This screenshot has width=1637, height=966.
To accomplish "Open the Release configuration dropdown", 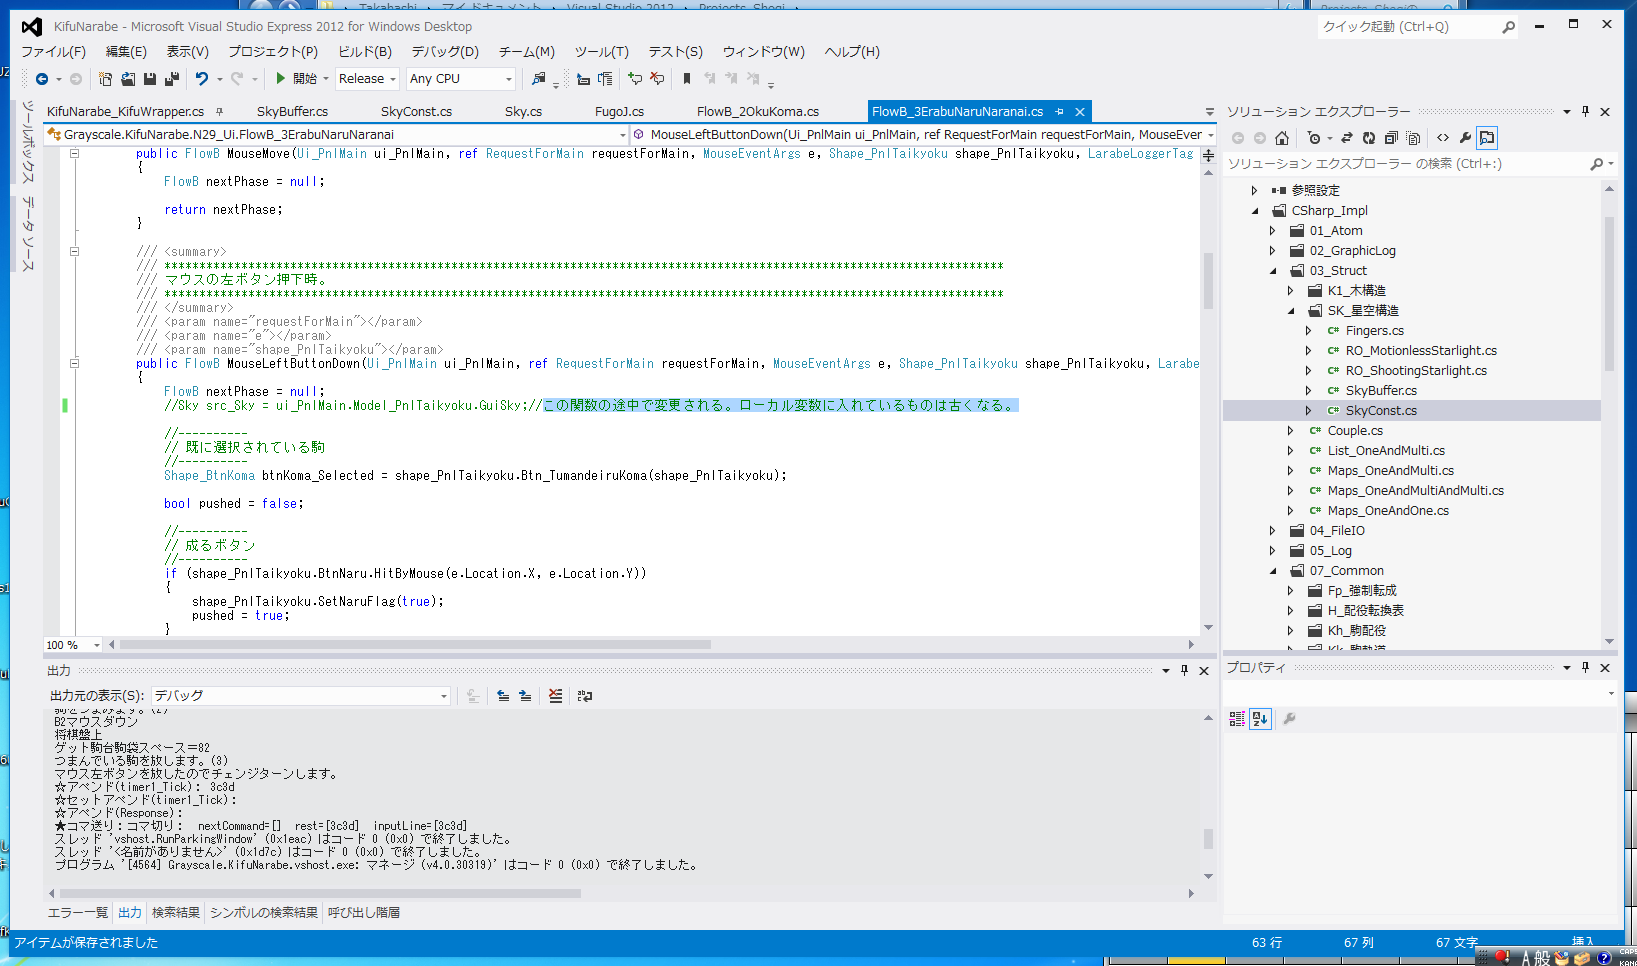I will (367, 79).
